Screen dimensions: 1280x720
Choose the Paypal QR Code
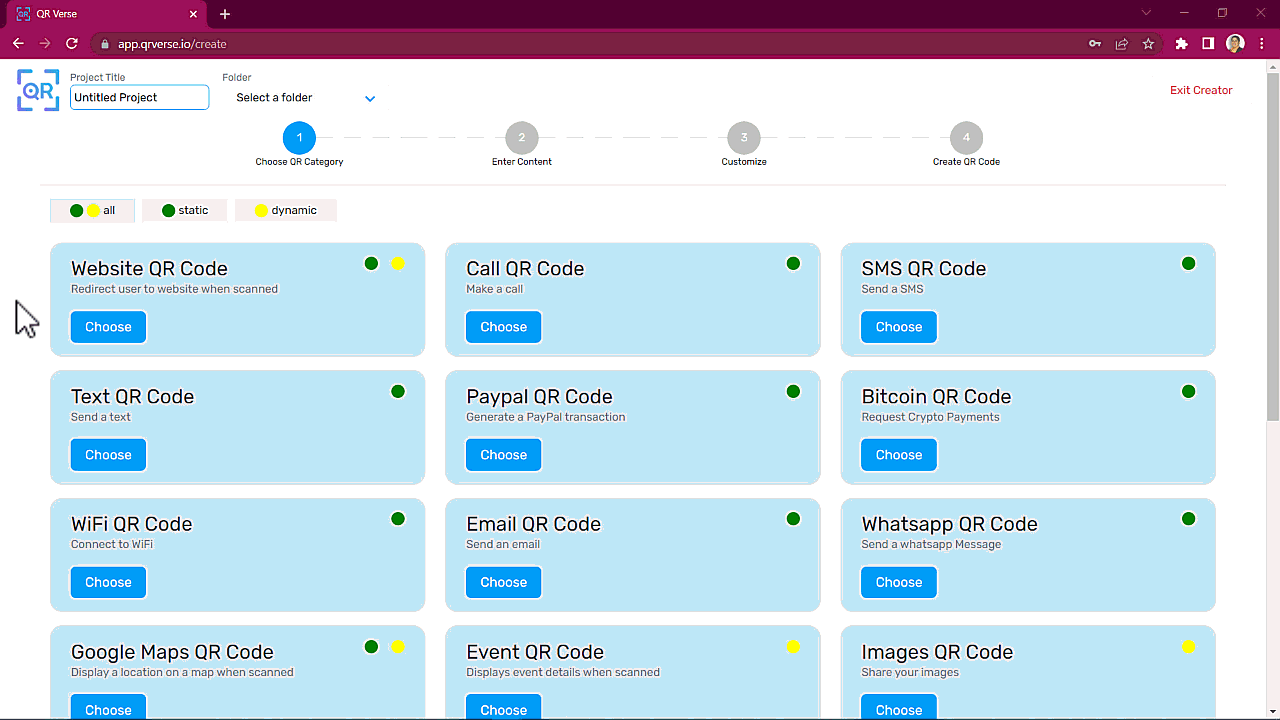coord(503,455)
